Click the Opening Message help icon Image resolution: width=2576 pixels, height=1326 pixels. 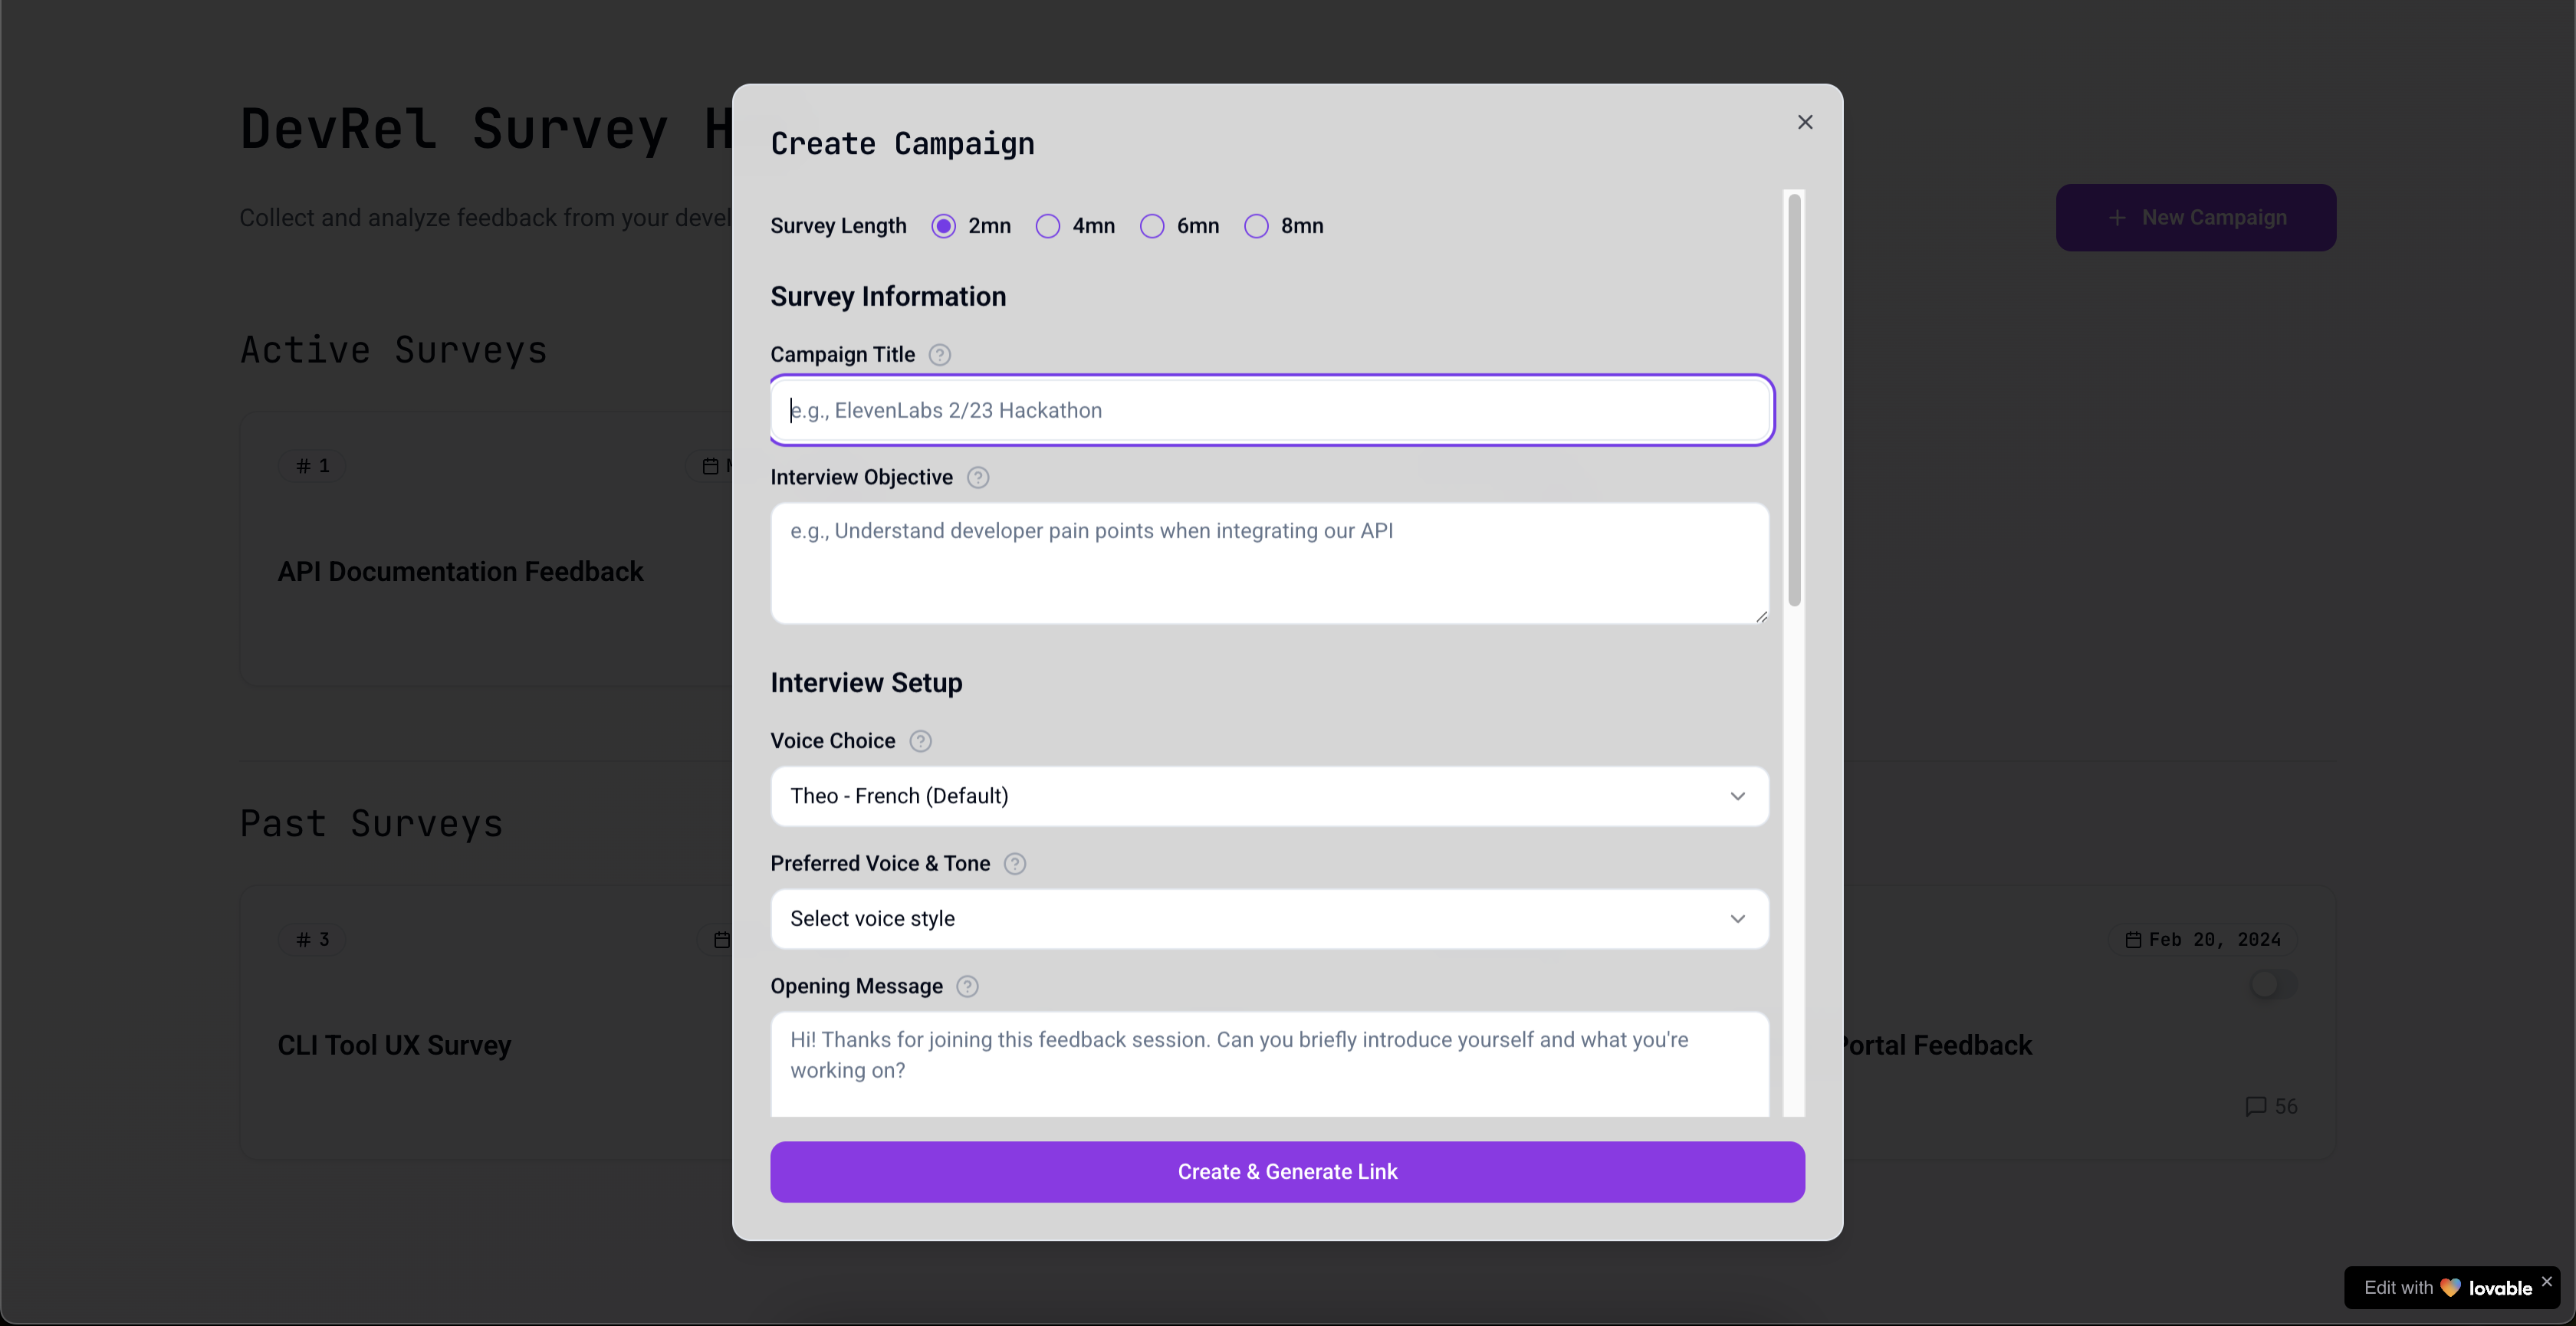click(967, 987)
